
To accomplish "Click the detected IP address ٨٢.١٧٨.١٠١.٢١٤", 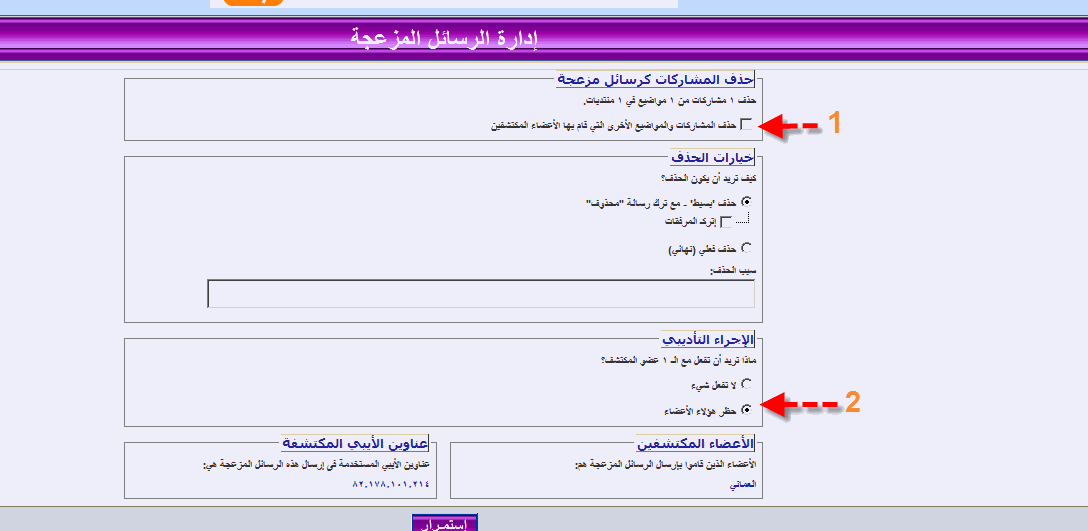I will click(391, 484).
